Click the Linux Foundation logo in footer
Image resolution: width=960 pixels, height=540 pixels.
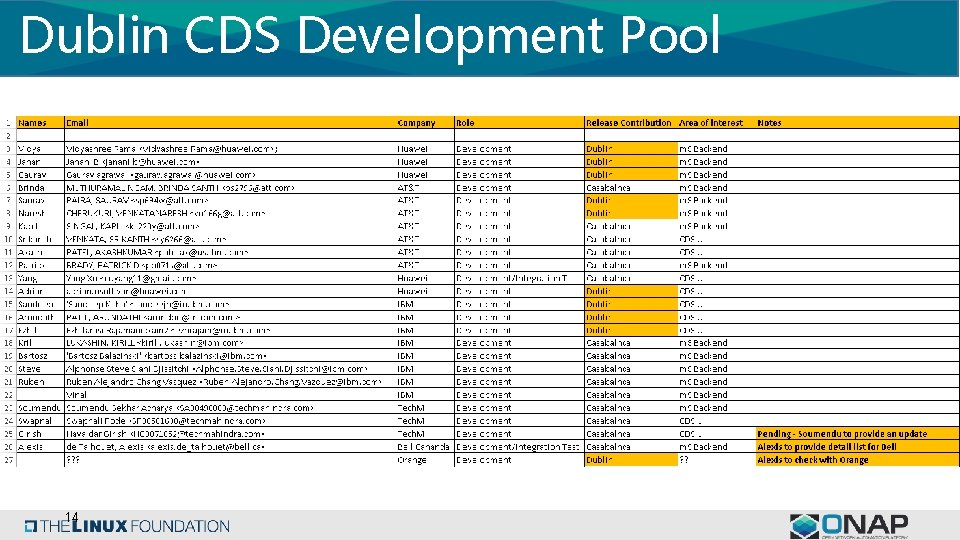(127, 526)
